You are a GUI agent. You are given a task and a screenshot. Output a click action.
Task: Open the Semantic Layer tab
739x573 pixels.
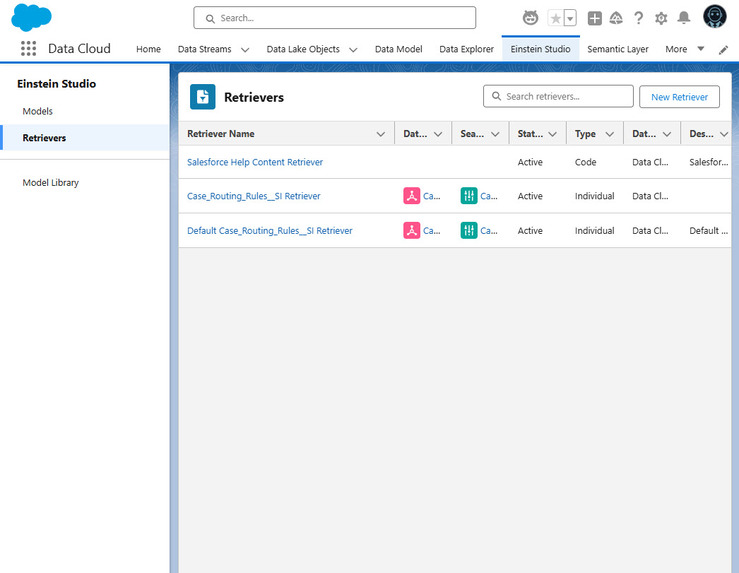pyautogui.click(x=618, y=49)
